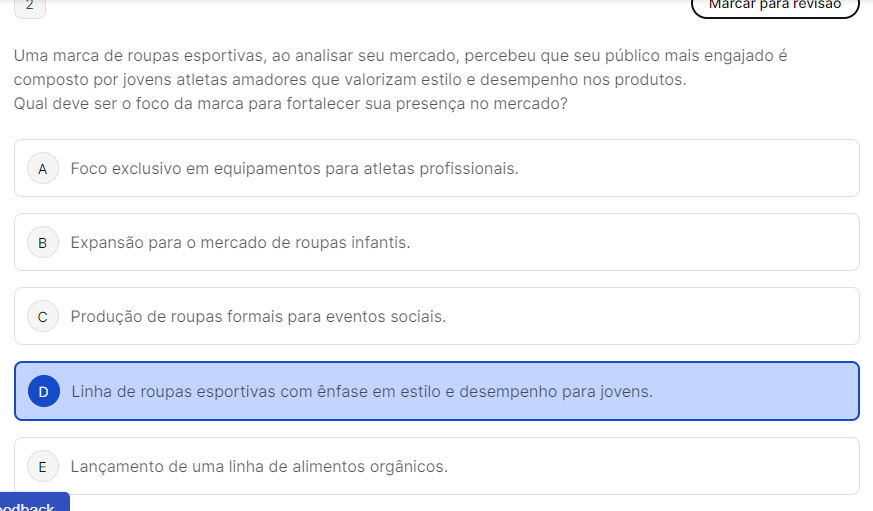The width and height of the screenshot is (873, 511).
Task: Select answer "Foco exclusivo em equipamentos para atletas profissionais"
Action: coord(294,168)
